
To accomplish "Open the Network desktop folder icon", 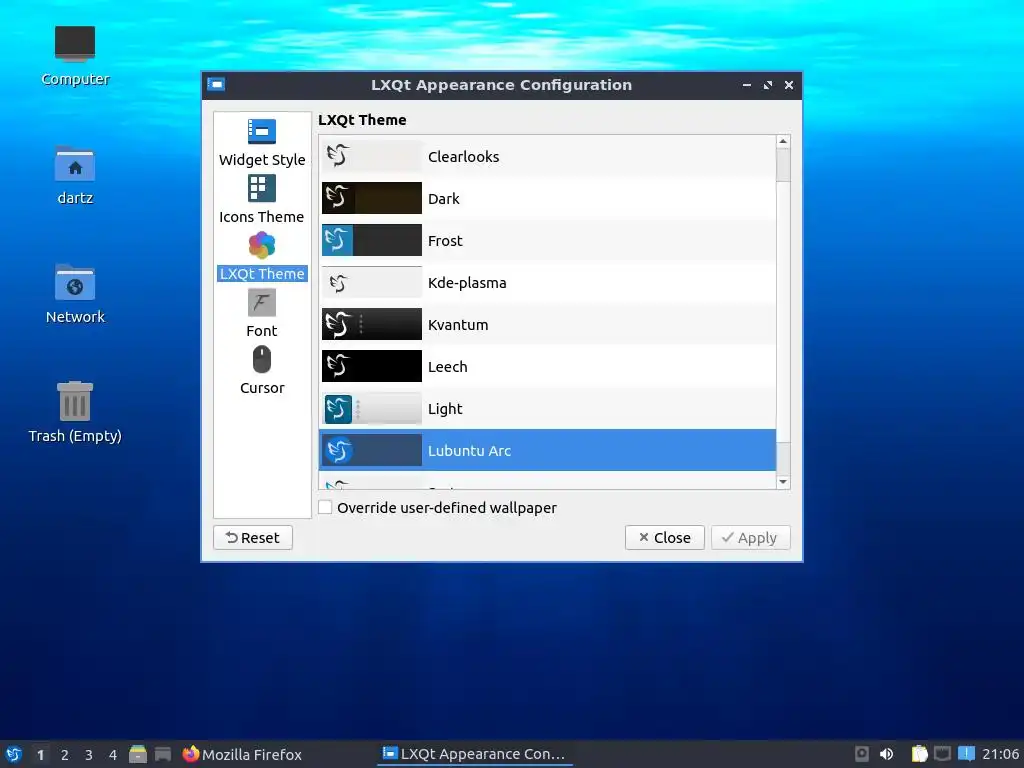I will (x=75, y=282).
